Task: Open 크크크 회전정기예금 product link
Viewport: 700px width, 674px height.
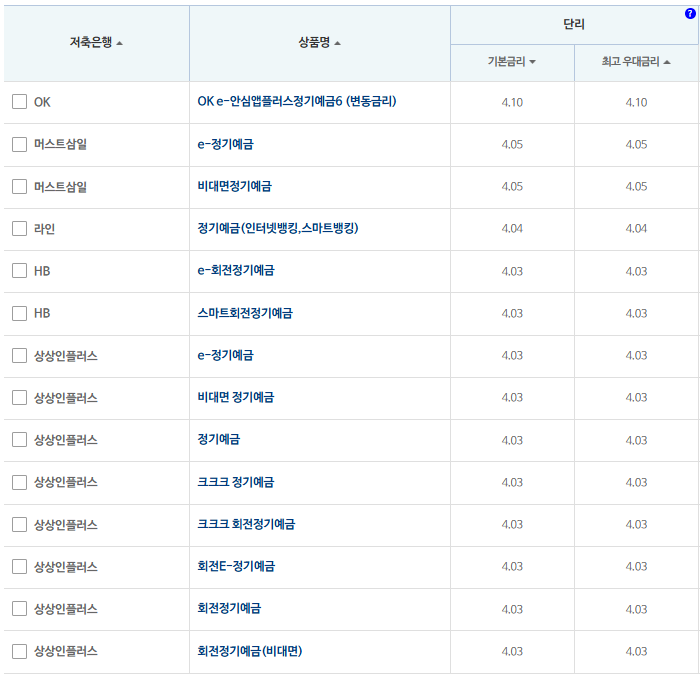Action: 246,524
